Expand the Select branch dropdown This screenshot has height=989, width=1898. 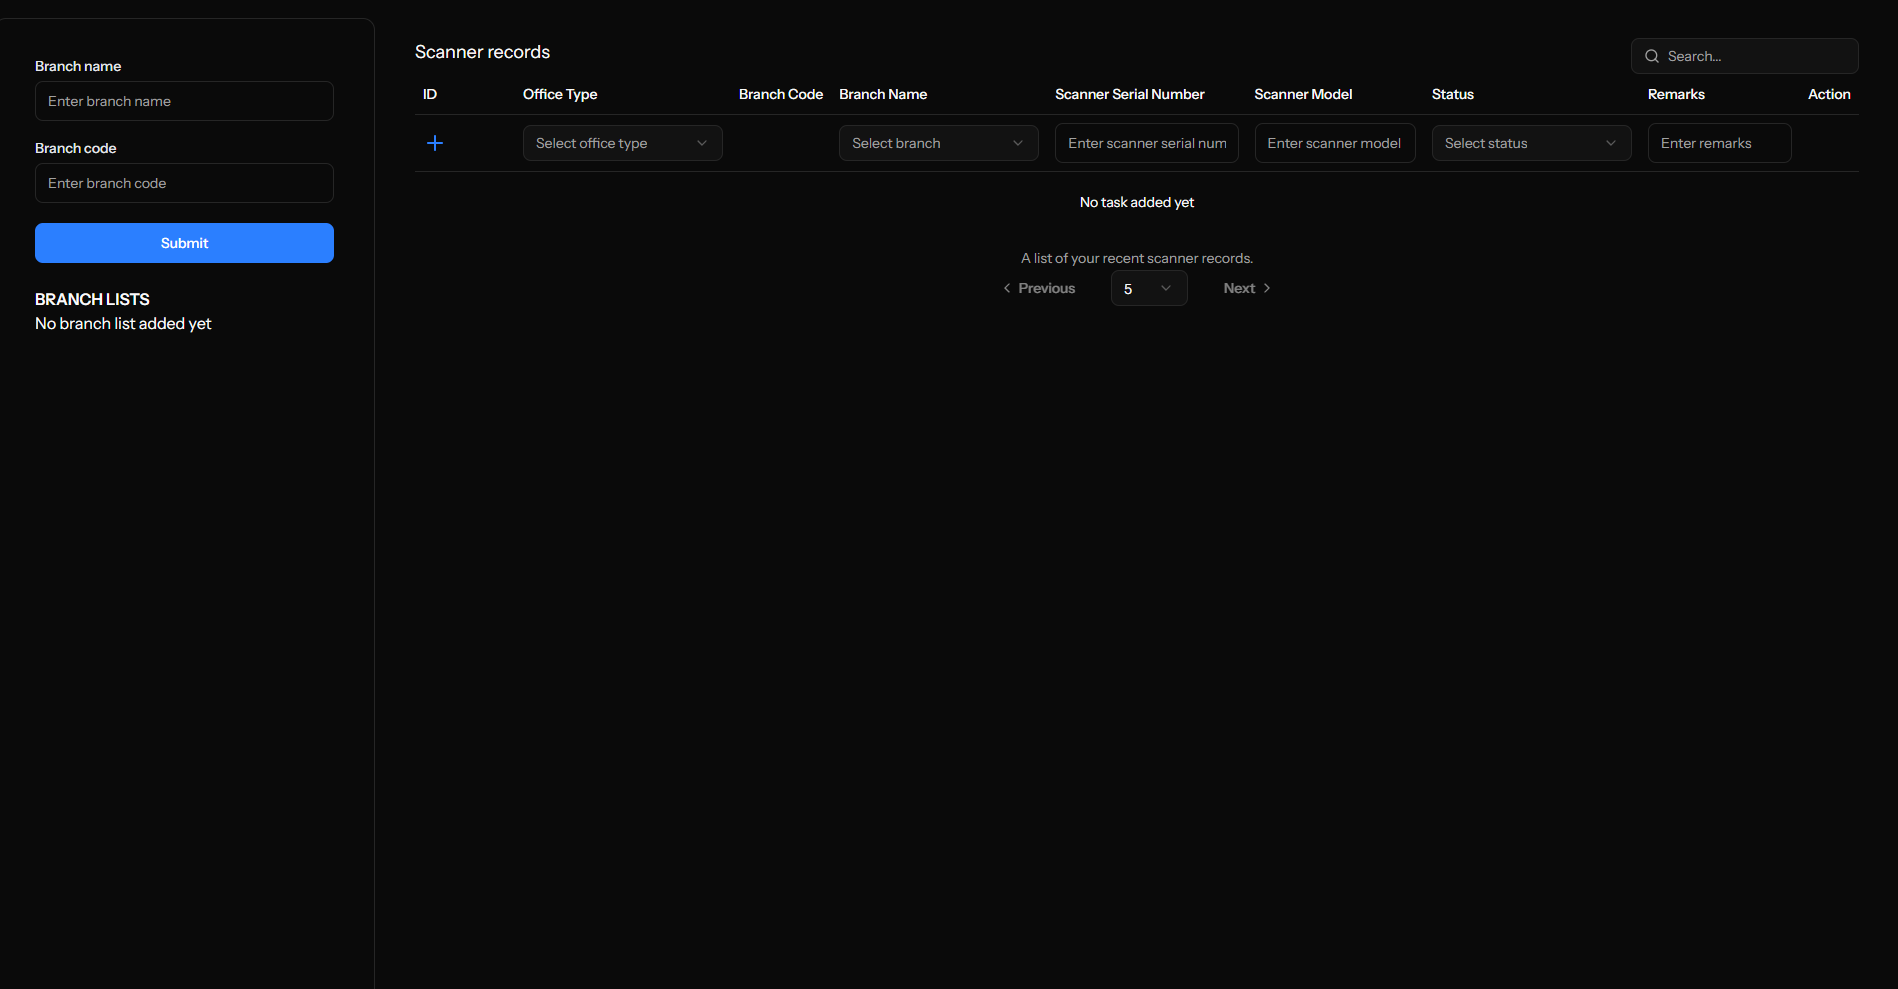938,143
